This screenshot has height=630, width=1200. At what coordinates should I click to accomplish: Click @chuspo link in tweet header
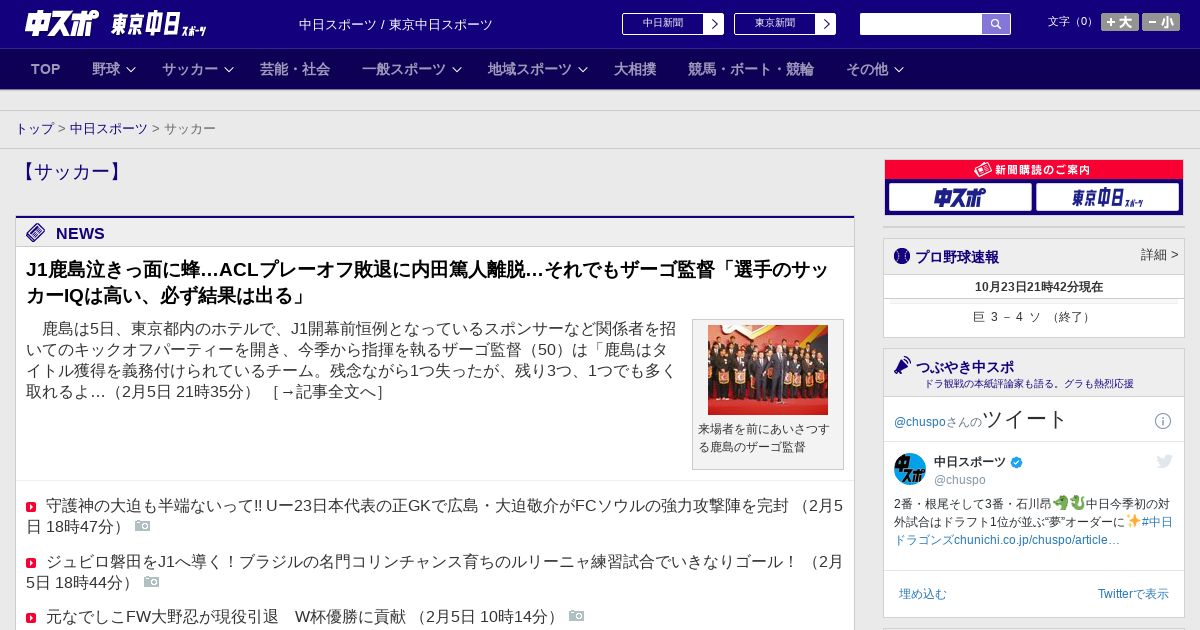click(x=919, y=422)
